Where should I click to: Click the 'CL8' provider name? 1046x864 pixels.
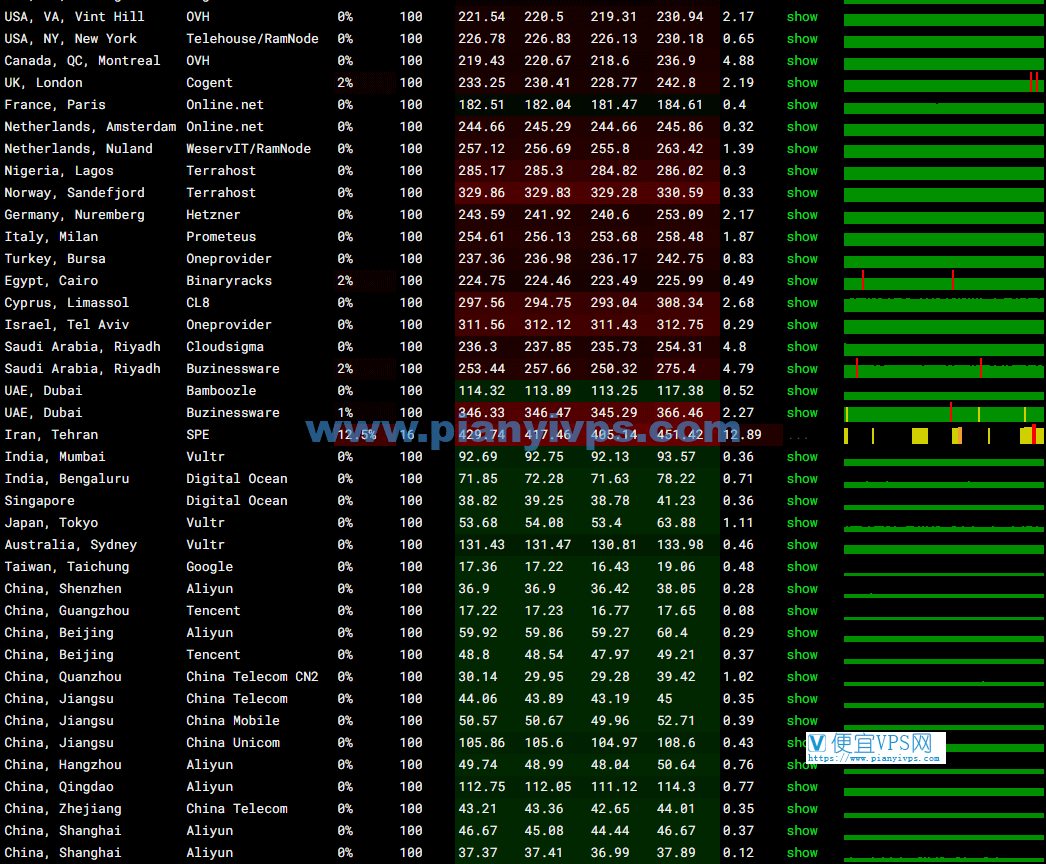click(197, 303)
